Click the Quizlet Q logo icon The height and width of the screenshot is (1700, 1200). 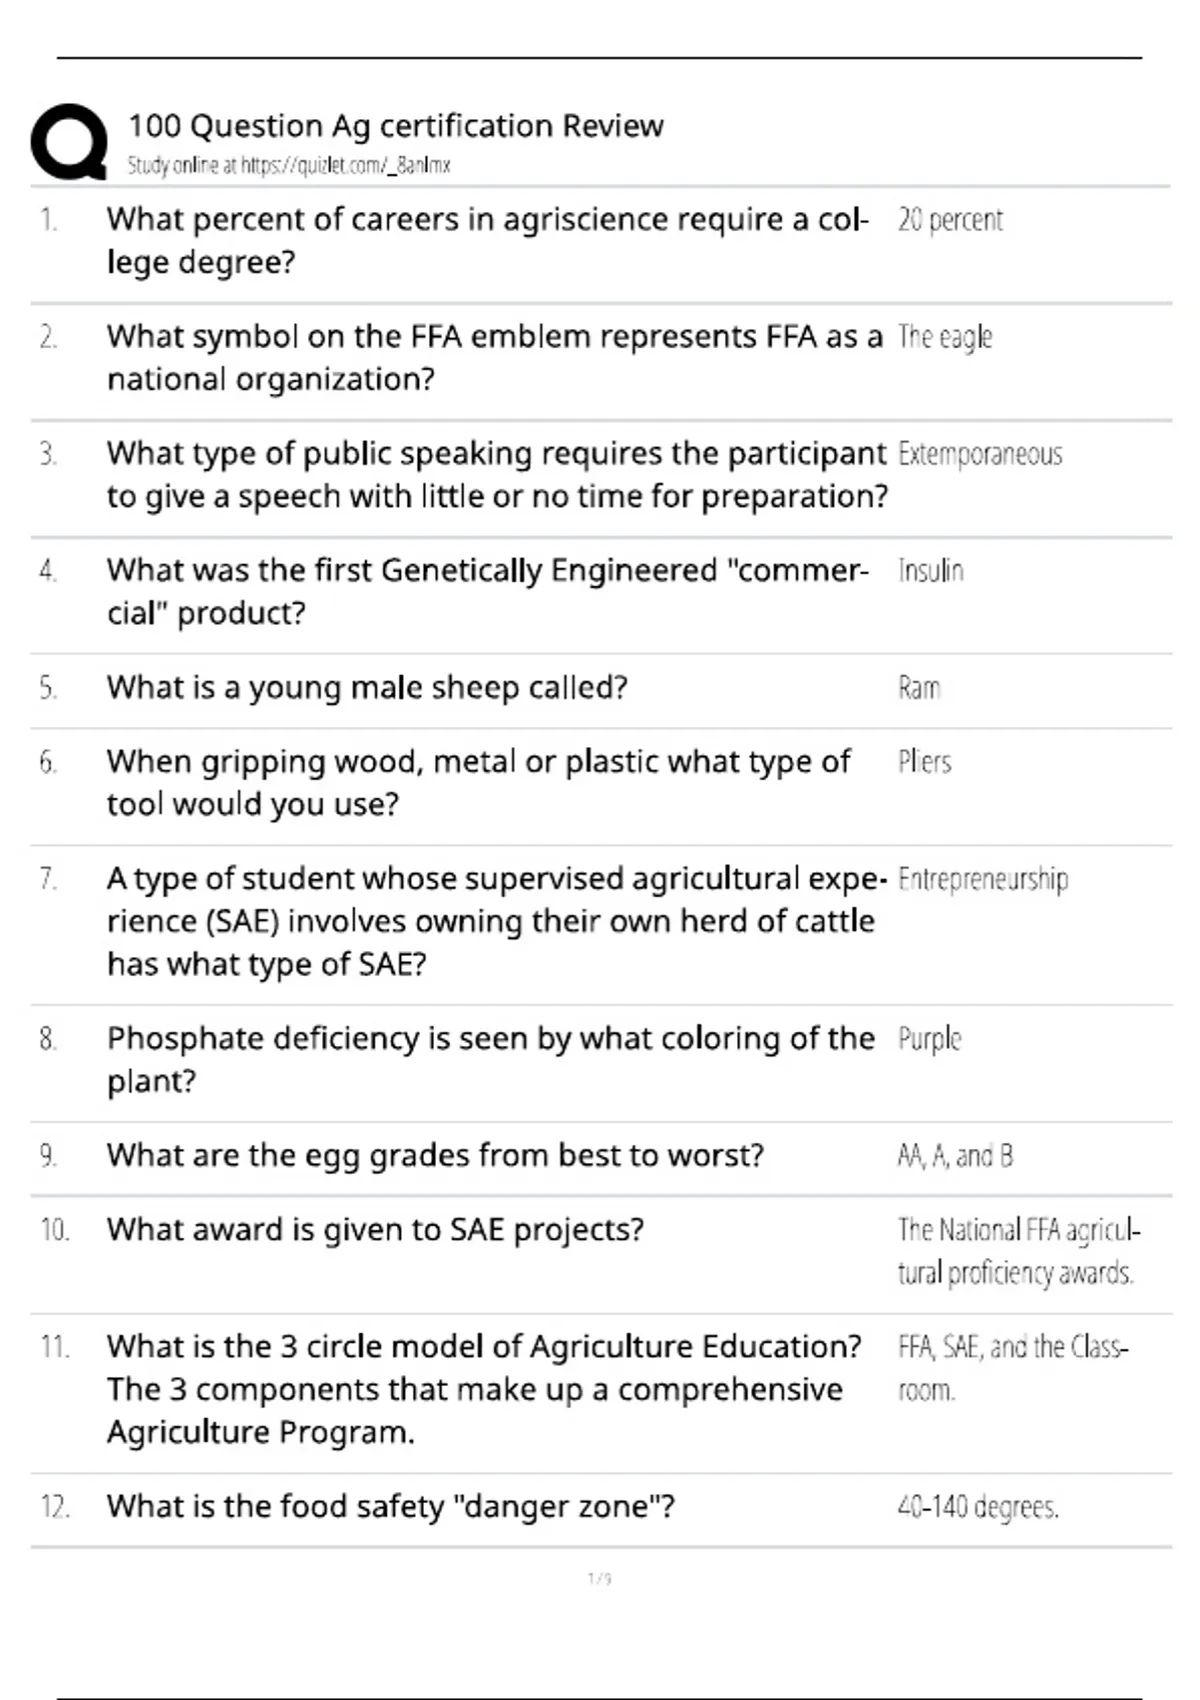[x=69, y=142]
